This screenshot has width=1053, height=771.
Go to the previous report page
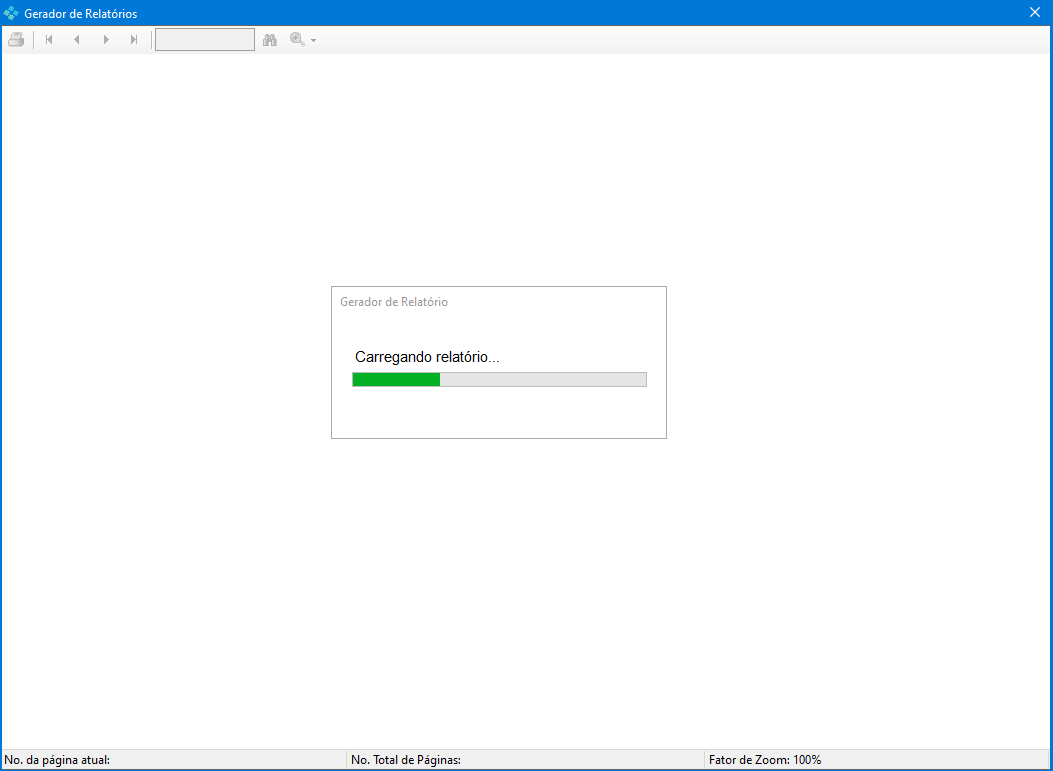pyautogui.click(x=77, y=40)
